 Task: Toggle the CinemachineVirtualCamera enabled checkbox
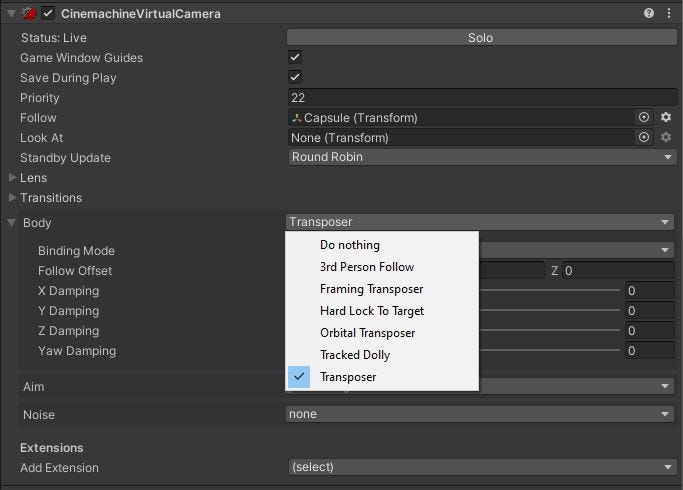coord(47,14)
